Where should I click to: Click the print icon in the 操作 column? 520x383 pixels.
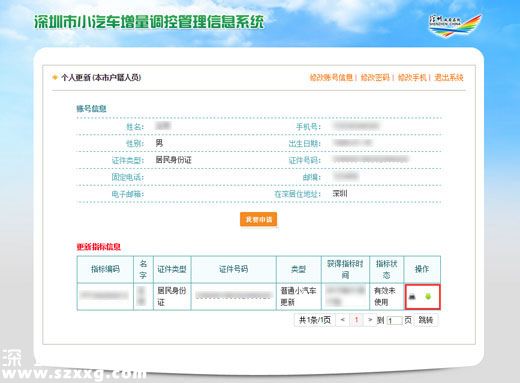(412, 297)
